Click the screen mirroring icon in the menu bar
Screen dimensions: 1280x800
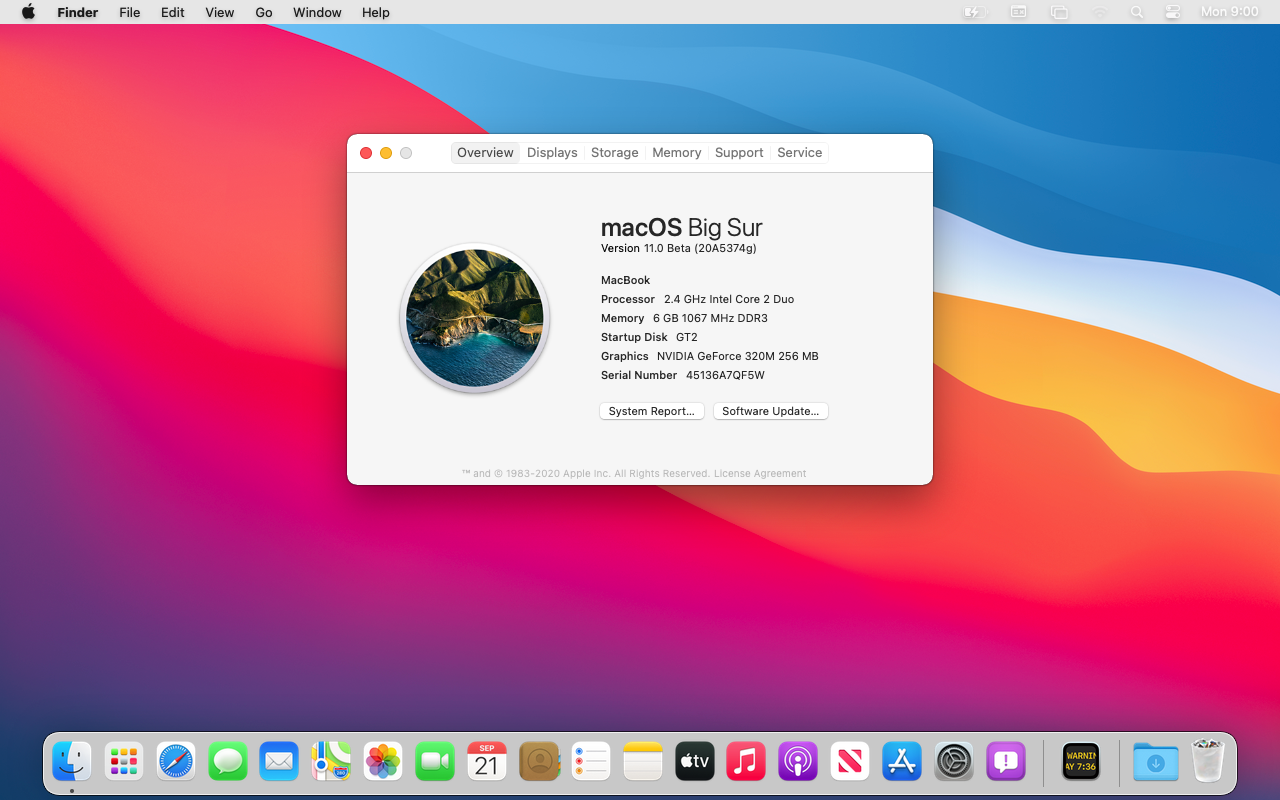pyautogui.click(x=1059, y=12)
